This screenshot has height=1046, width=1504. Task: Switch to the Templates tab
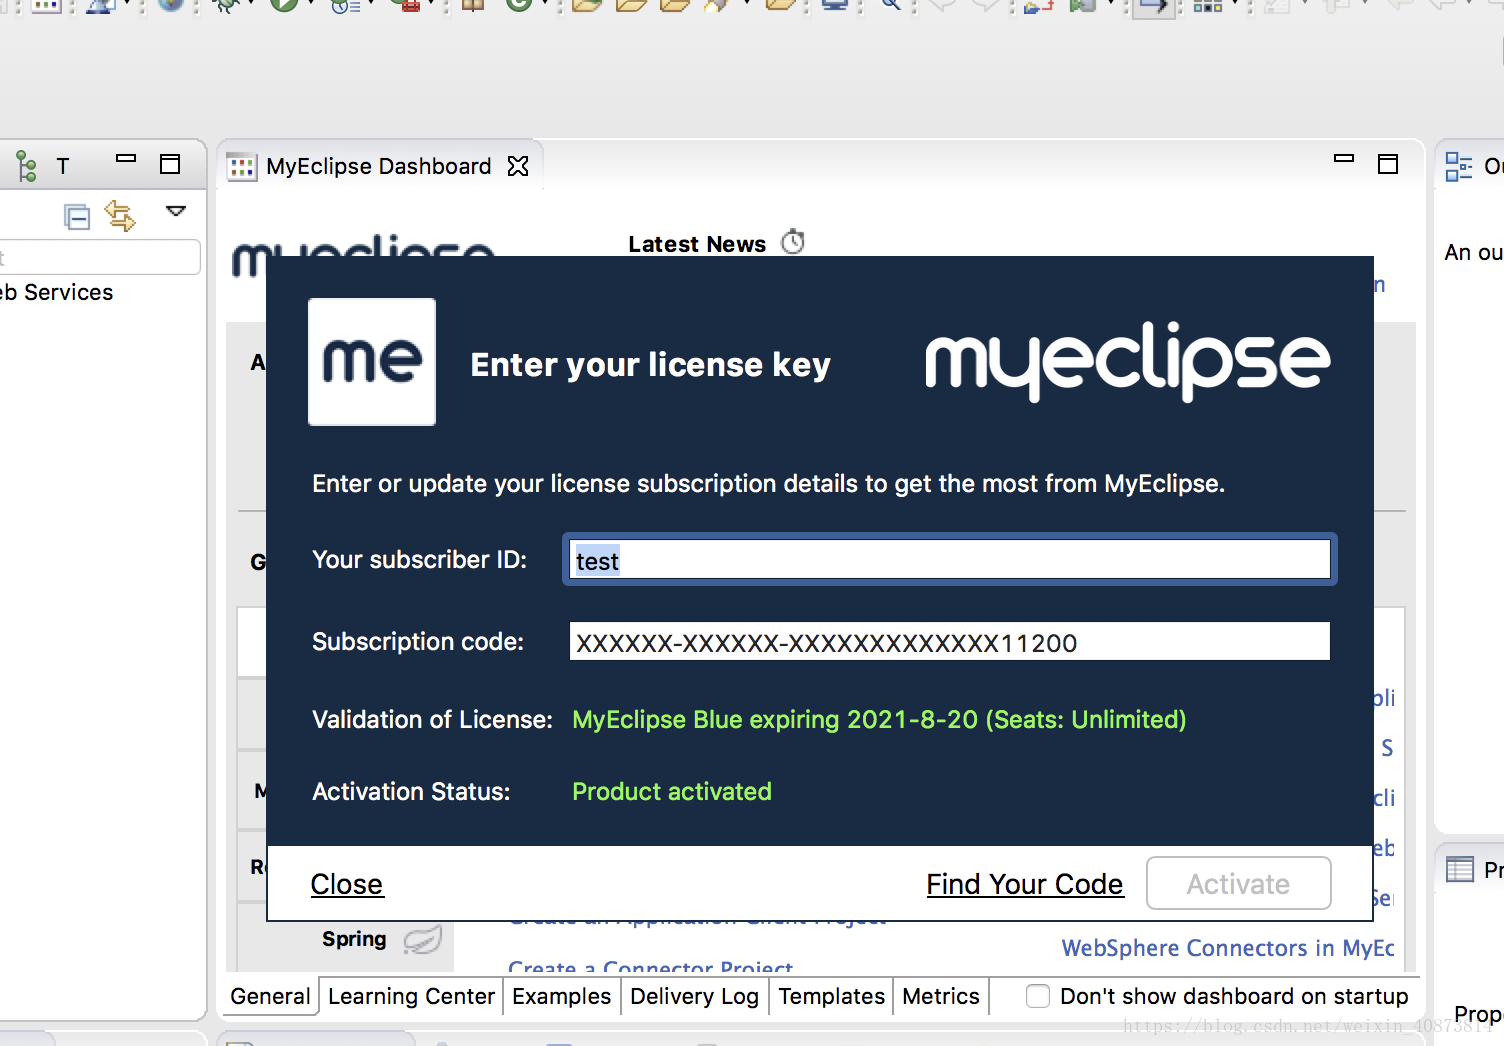pos(831,996)
